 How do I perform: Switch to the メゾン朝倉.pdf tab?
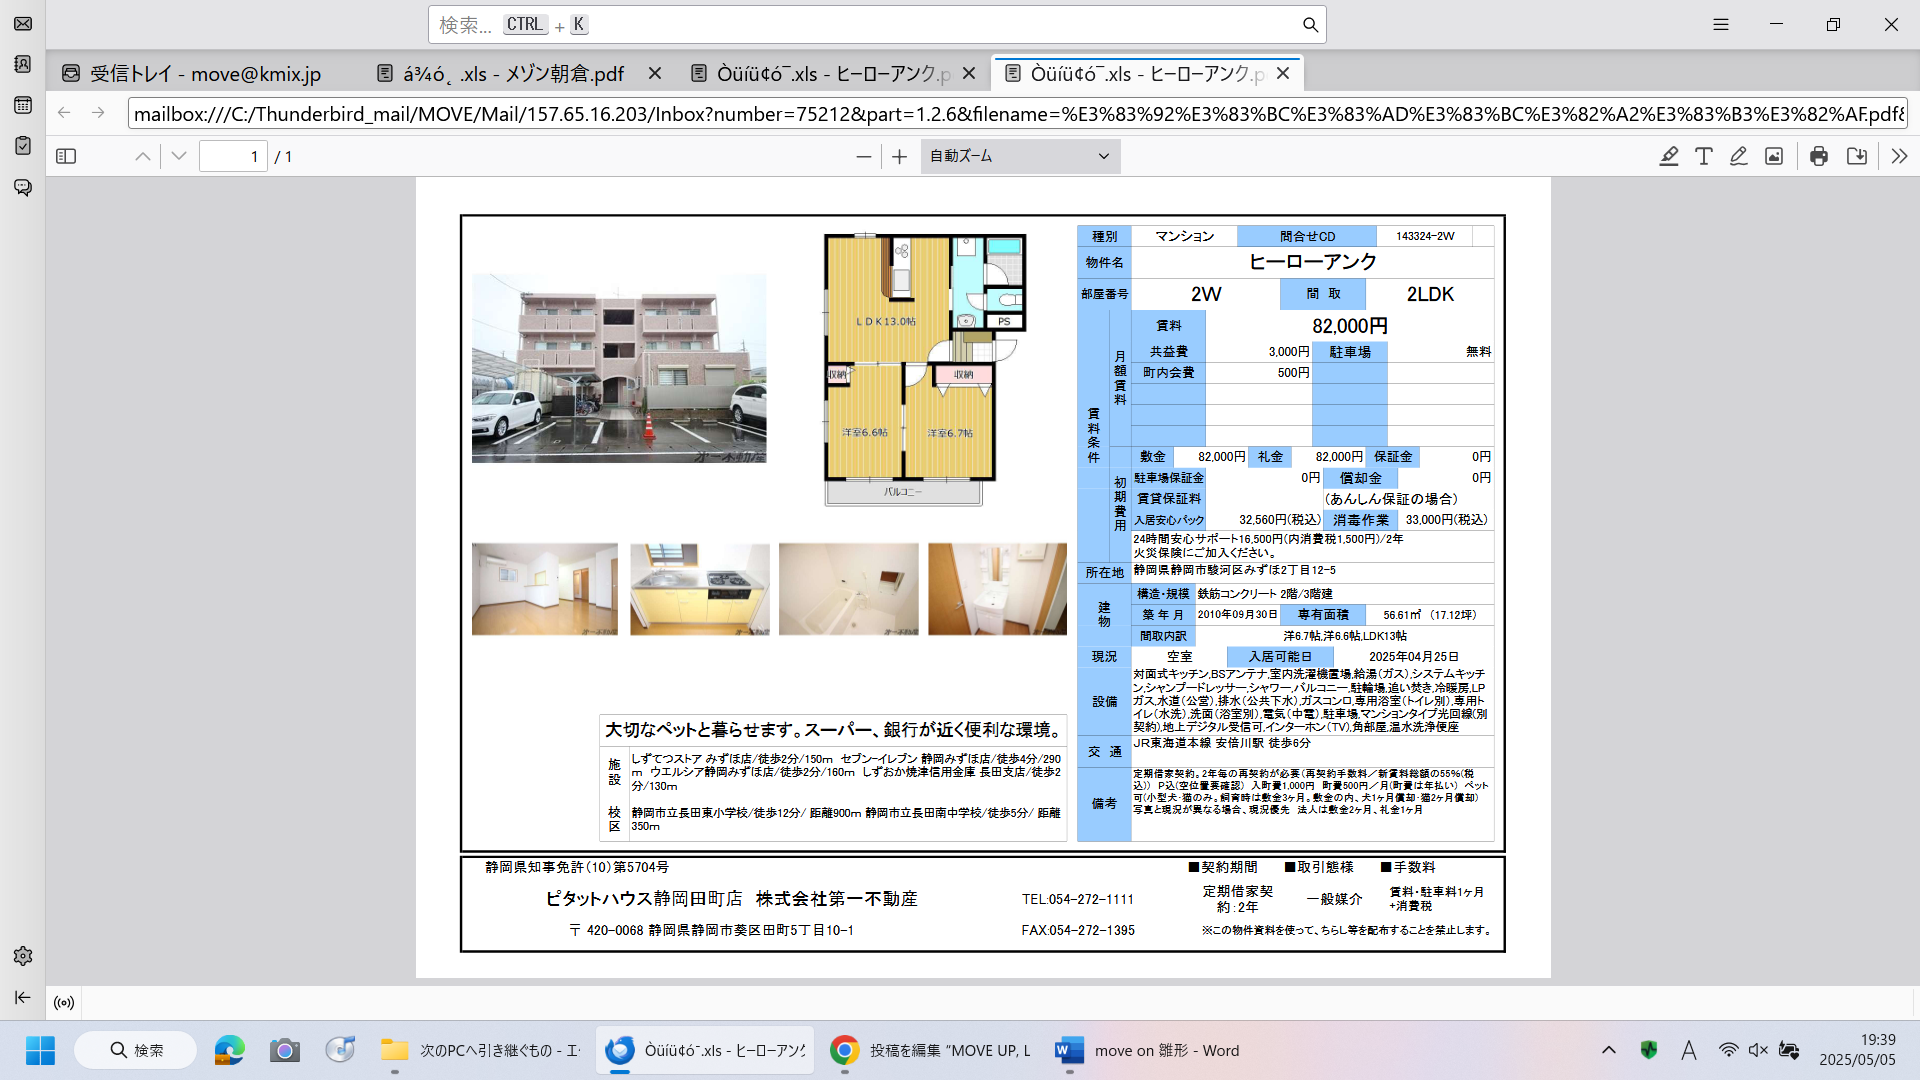point(512,74)
